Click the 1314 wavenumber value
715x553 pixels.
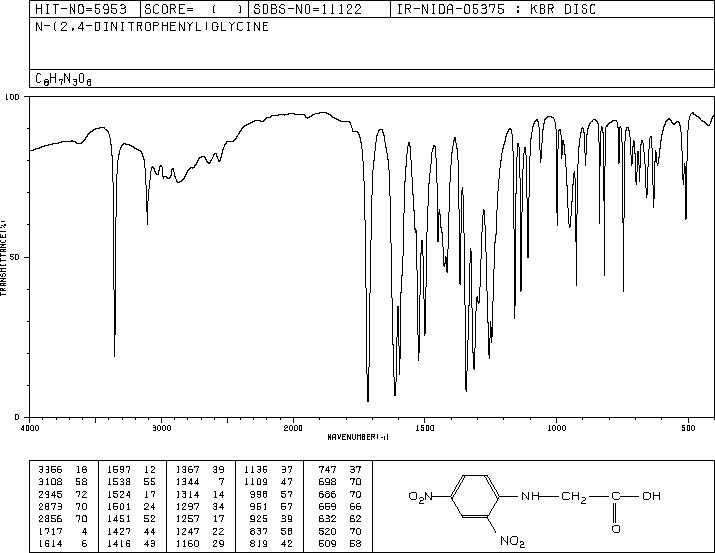point(187,494)
